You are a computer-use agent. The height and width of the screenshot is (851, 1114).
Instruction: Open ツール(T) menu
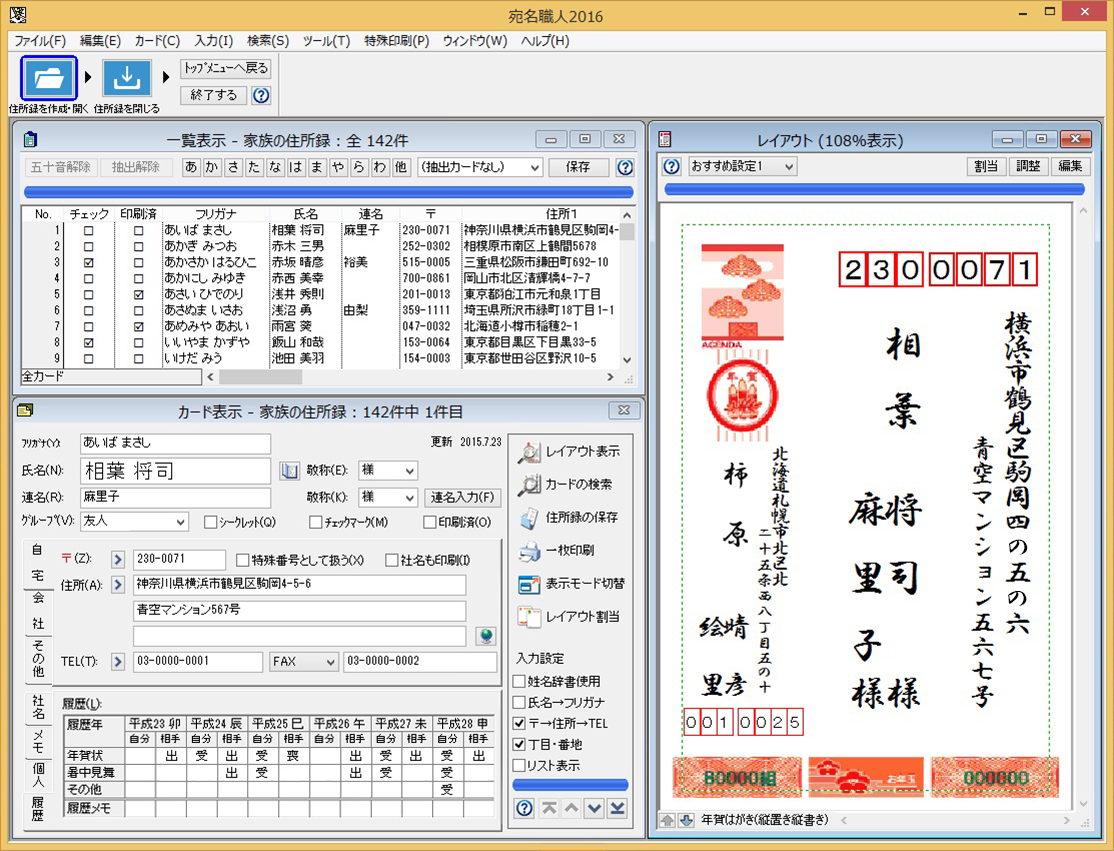click(x=326, y=41)
